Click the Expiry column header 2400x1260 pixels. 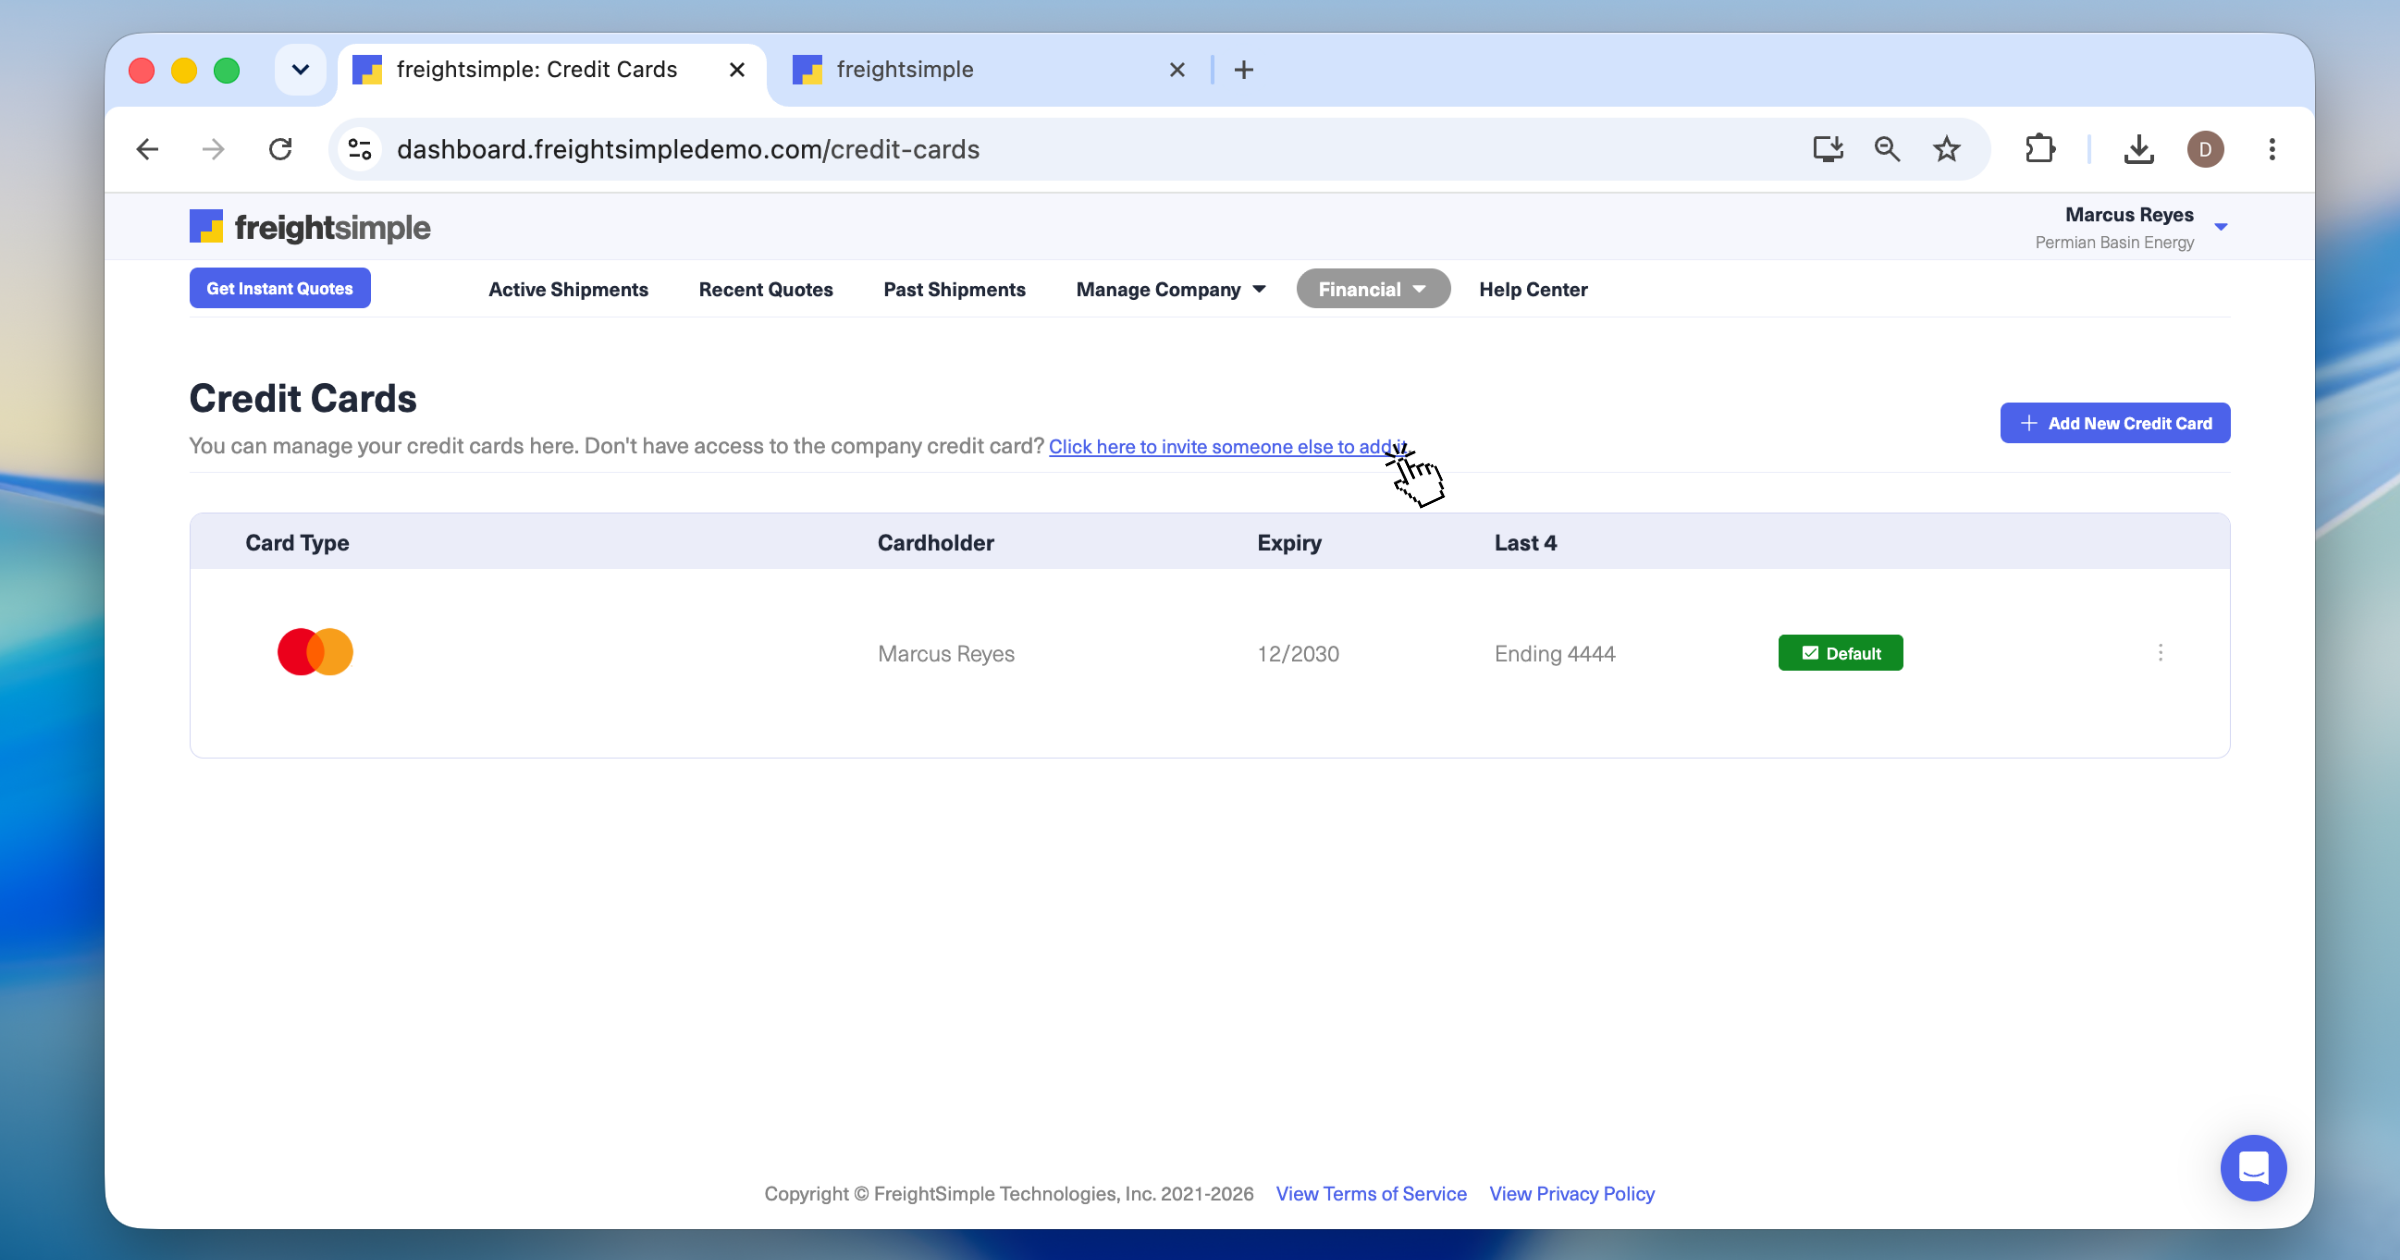coord(1289,542)
